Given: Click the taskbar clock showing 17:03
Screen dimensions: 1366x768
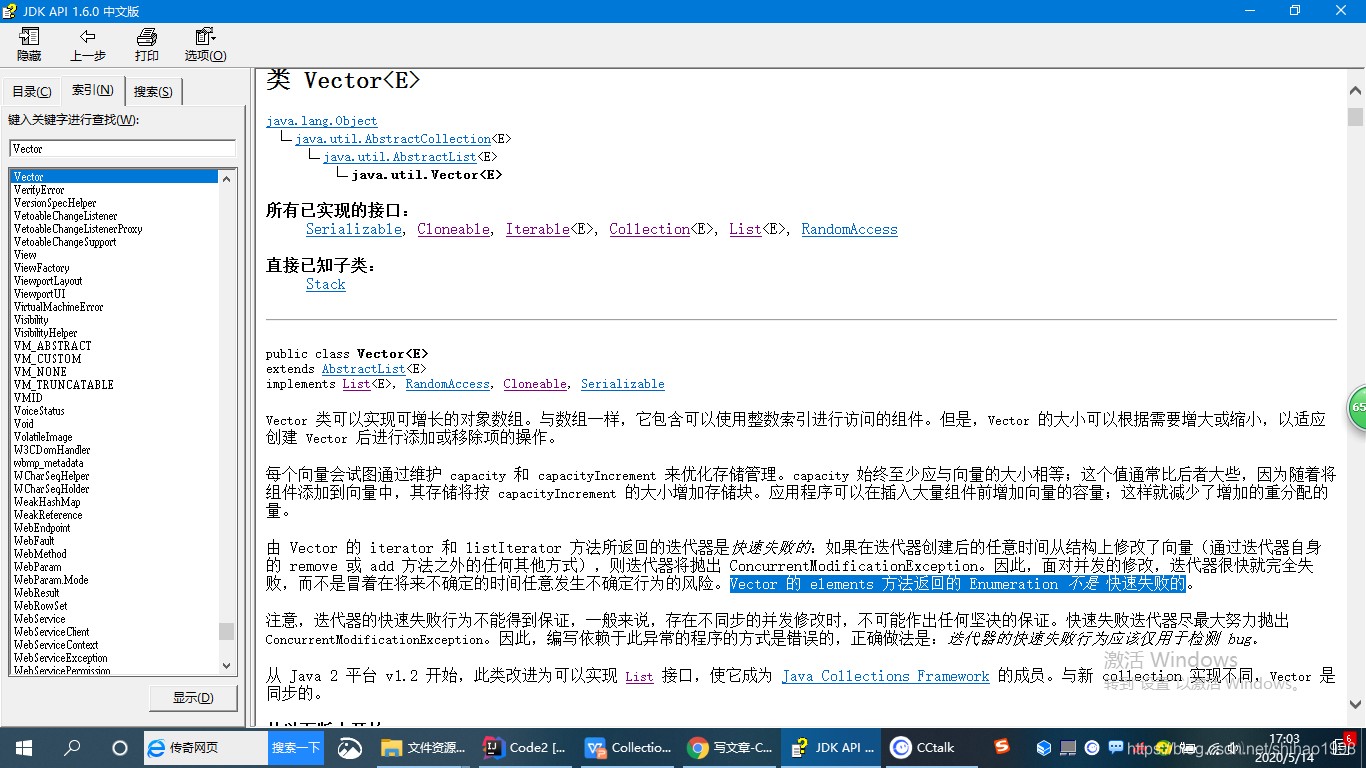Looking at the screenshot, I should click(1284, 747).
